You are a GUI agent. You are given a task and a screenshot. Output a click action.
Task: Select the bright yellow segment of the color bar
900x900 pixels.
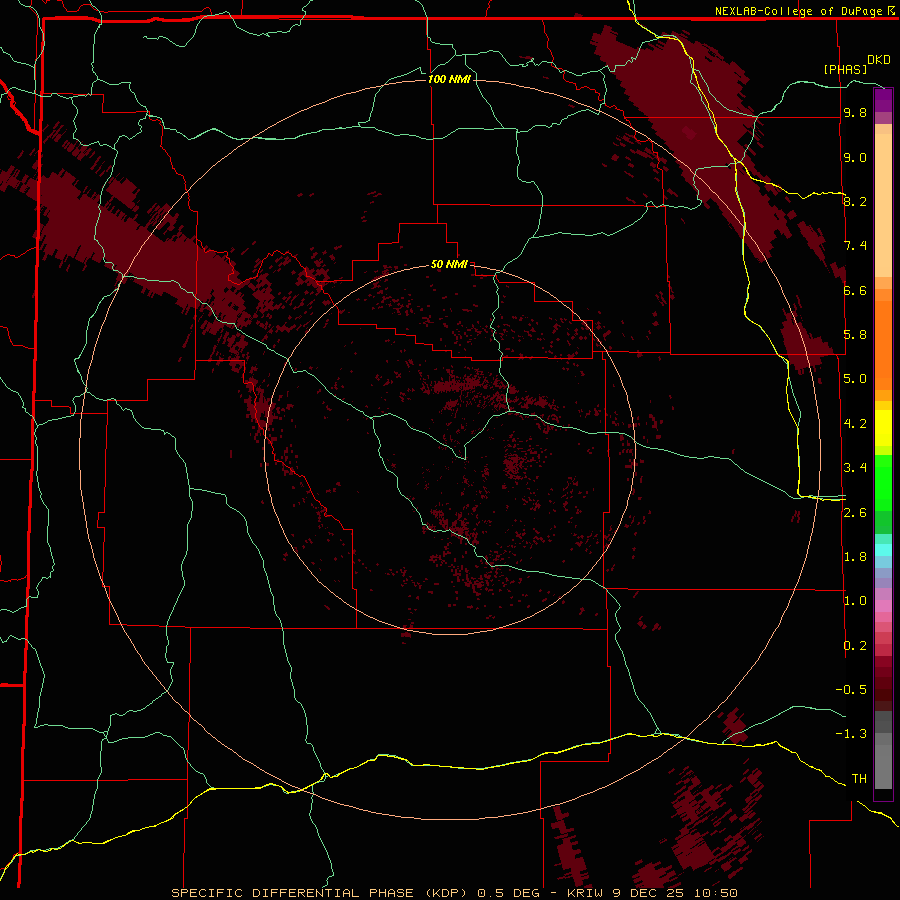pos(883,428)
